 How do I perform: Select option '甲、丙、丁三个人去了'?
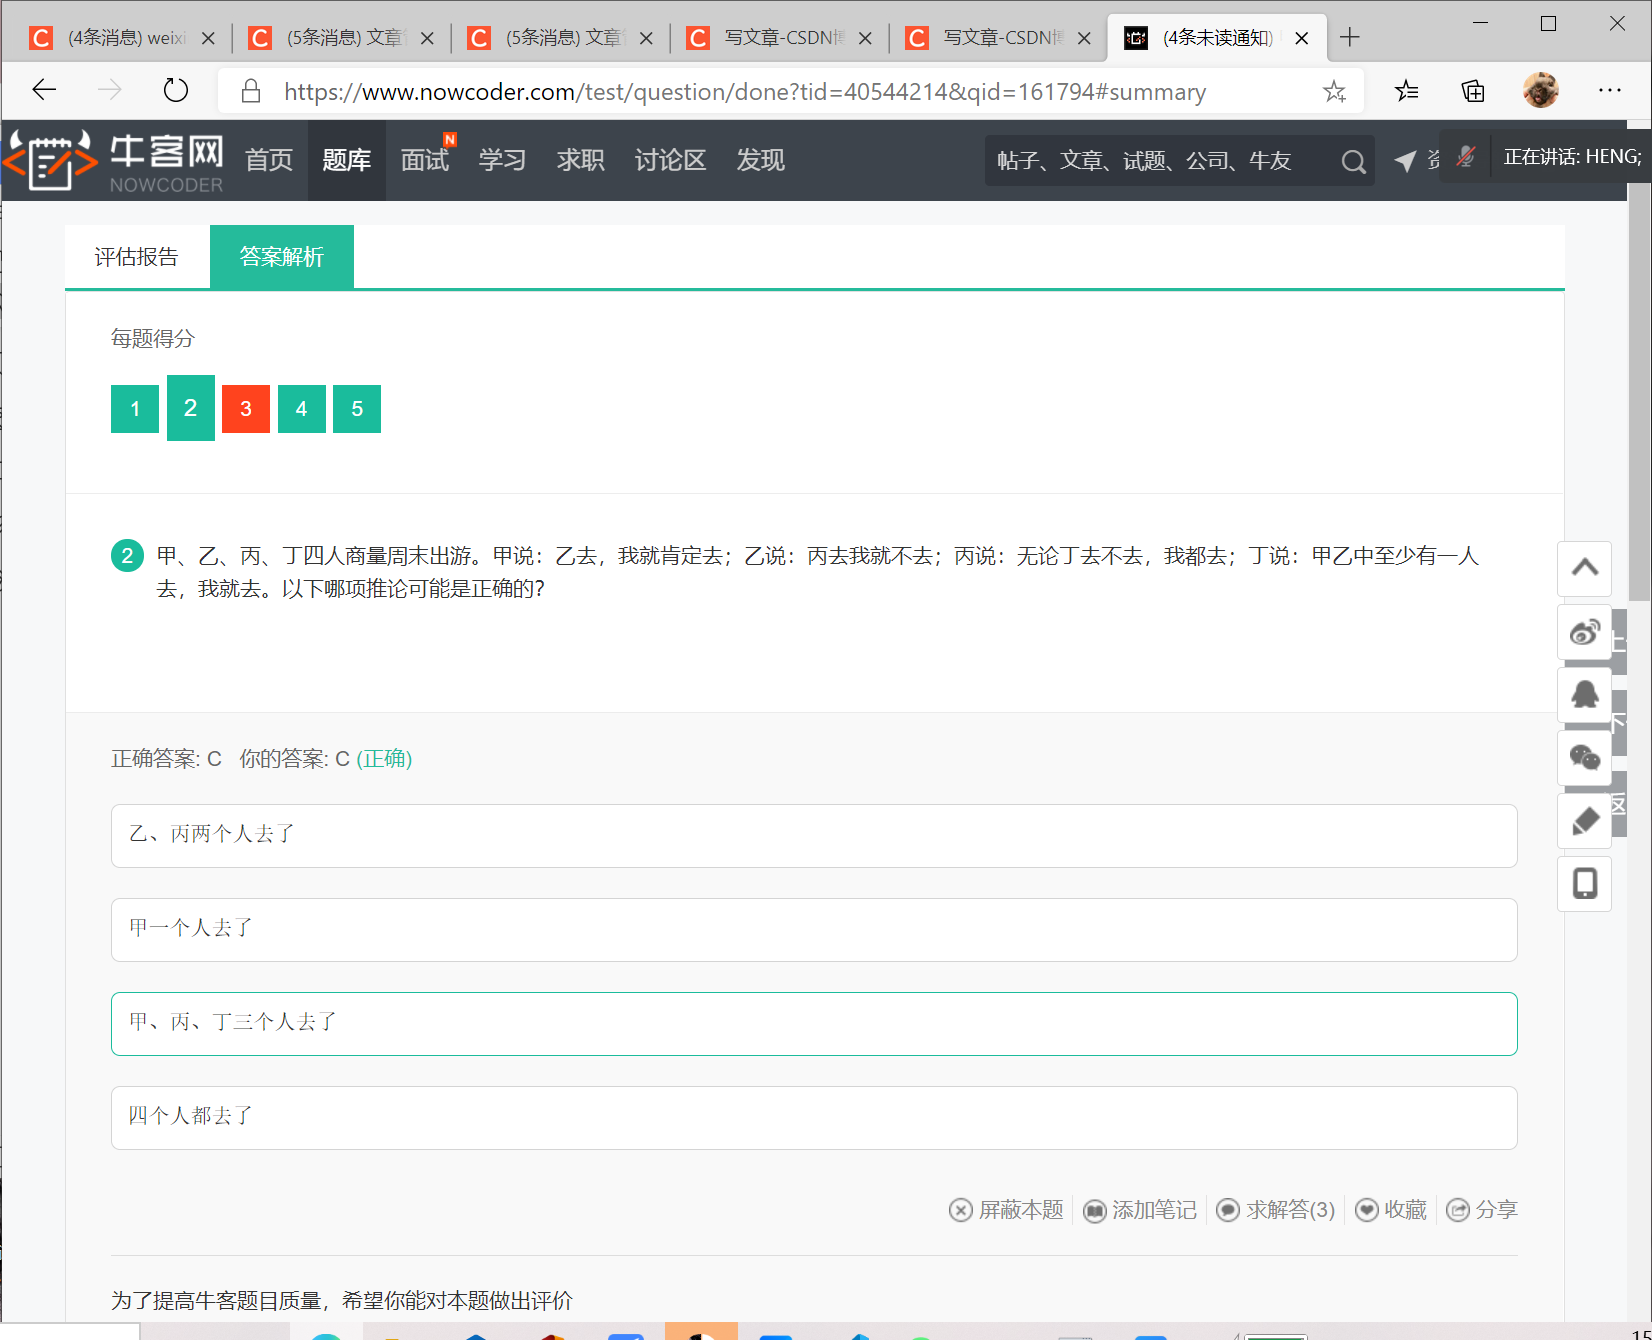click(814, 1024)
